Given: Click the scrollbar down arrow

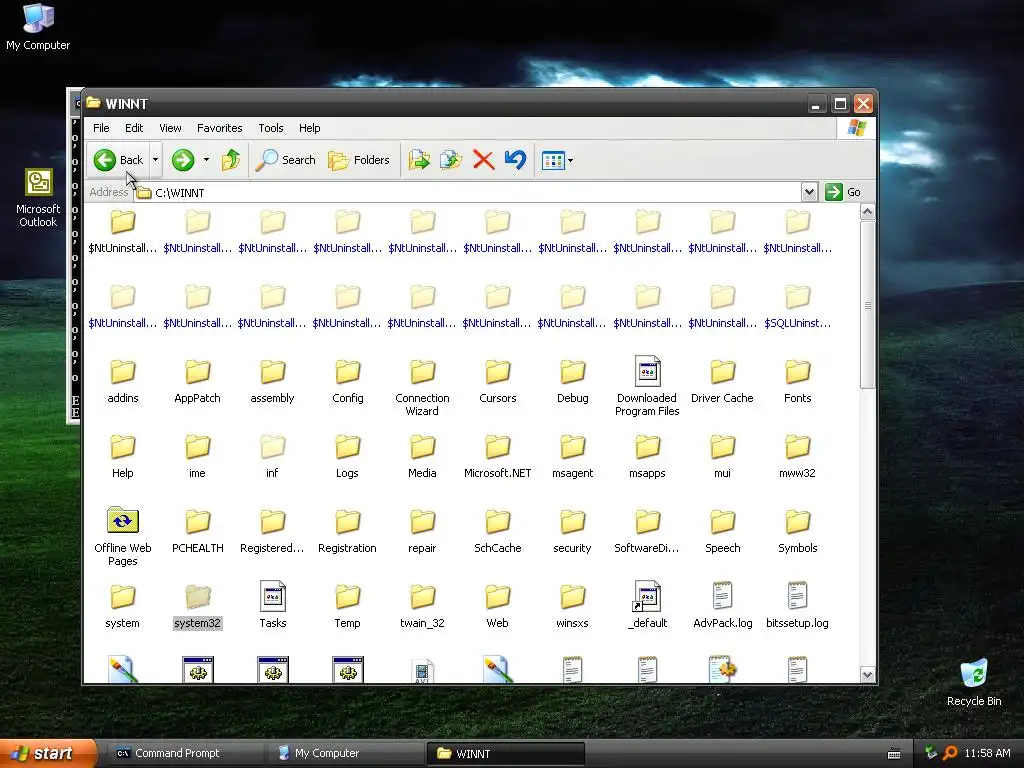Looking at the screenshot, I should point(867,675).
